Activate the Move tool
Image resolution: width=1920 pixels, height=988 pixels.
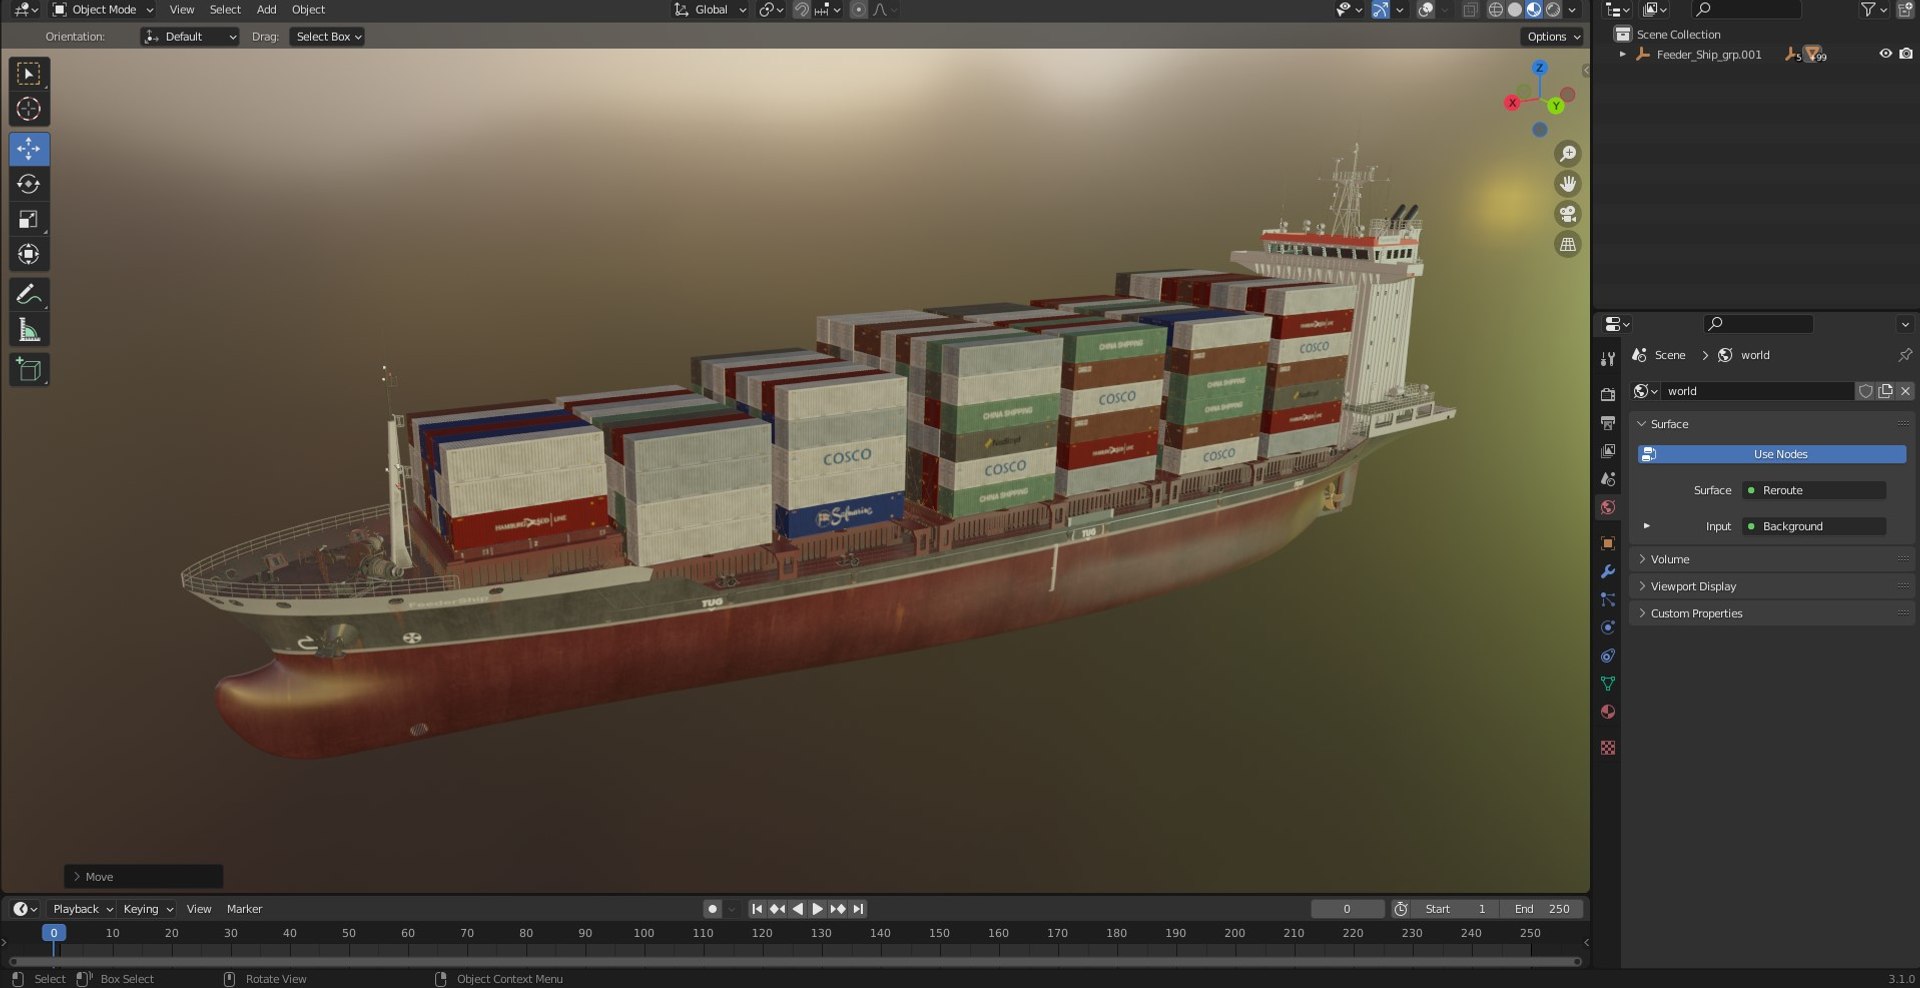pos(29,149)
